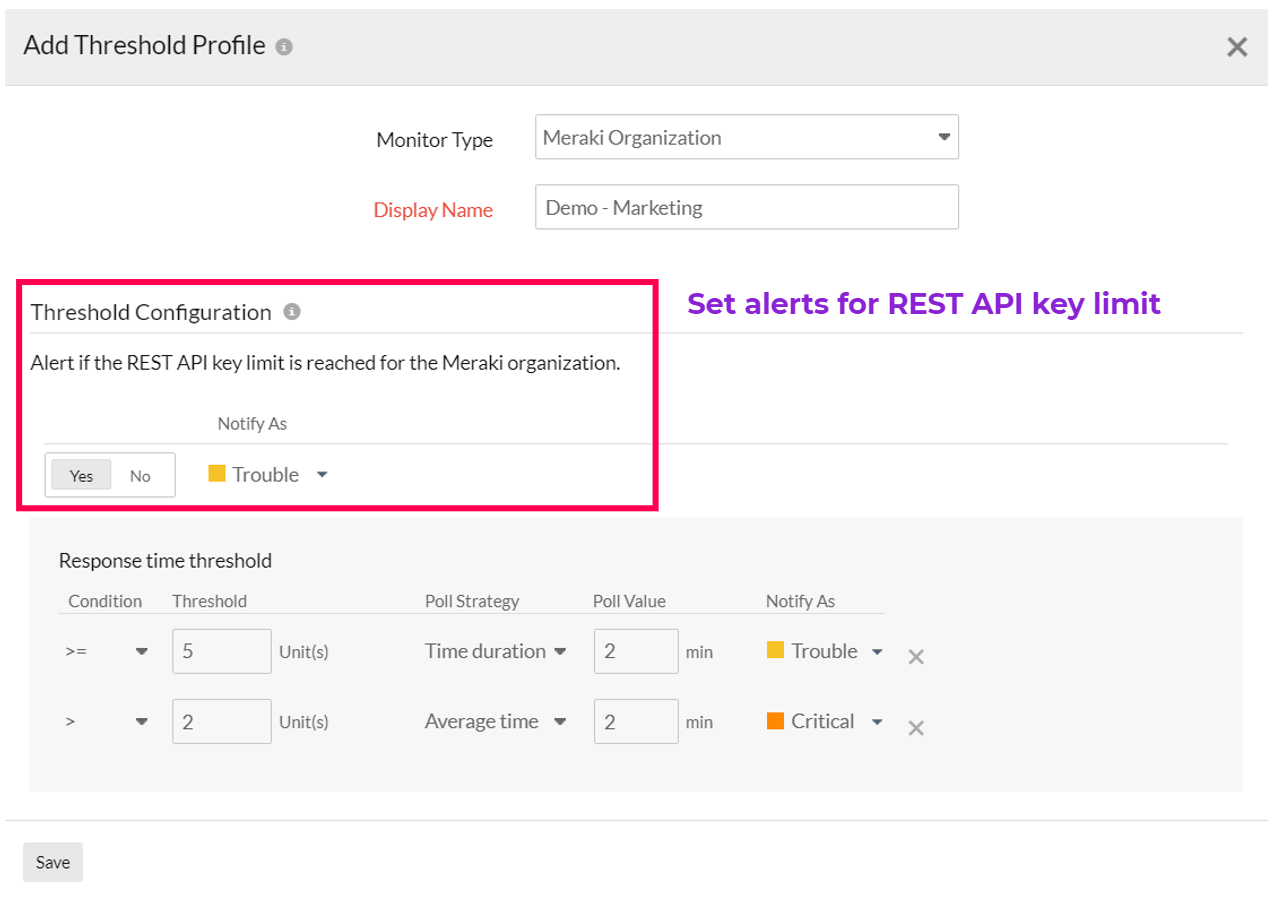The image size is (1272, 911).
Task: Toggle REST API alert to Yes
Action: click(82, 476)
